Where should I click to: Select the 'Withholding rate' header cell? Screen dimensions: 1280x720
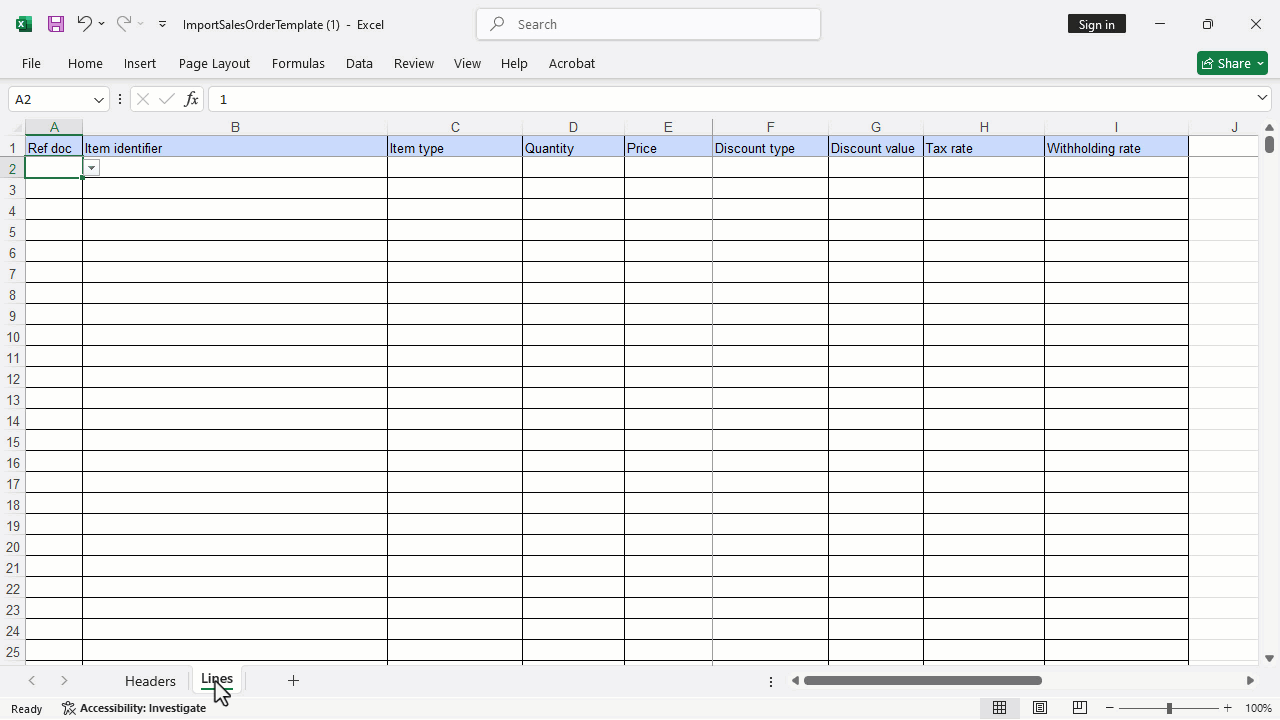click(1116, 148)
